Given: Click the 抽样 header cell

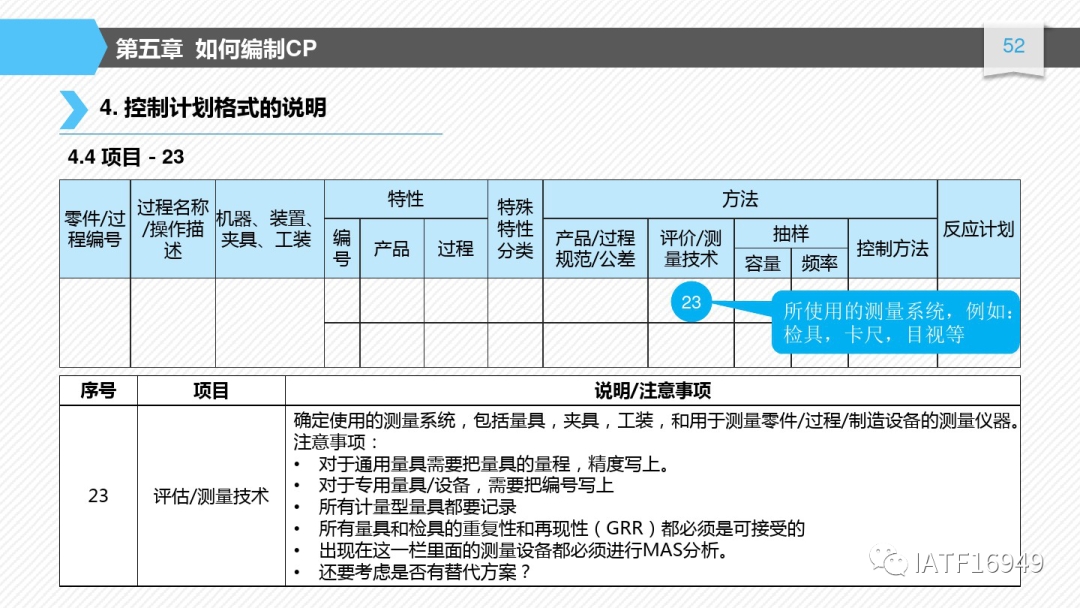Looking at the screenshot, I should click(x=791, y=233).
